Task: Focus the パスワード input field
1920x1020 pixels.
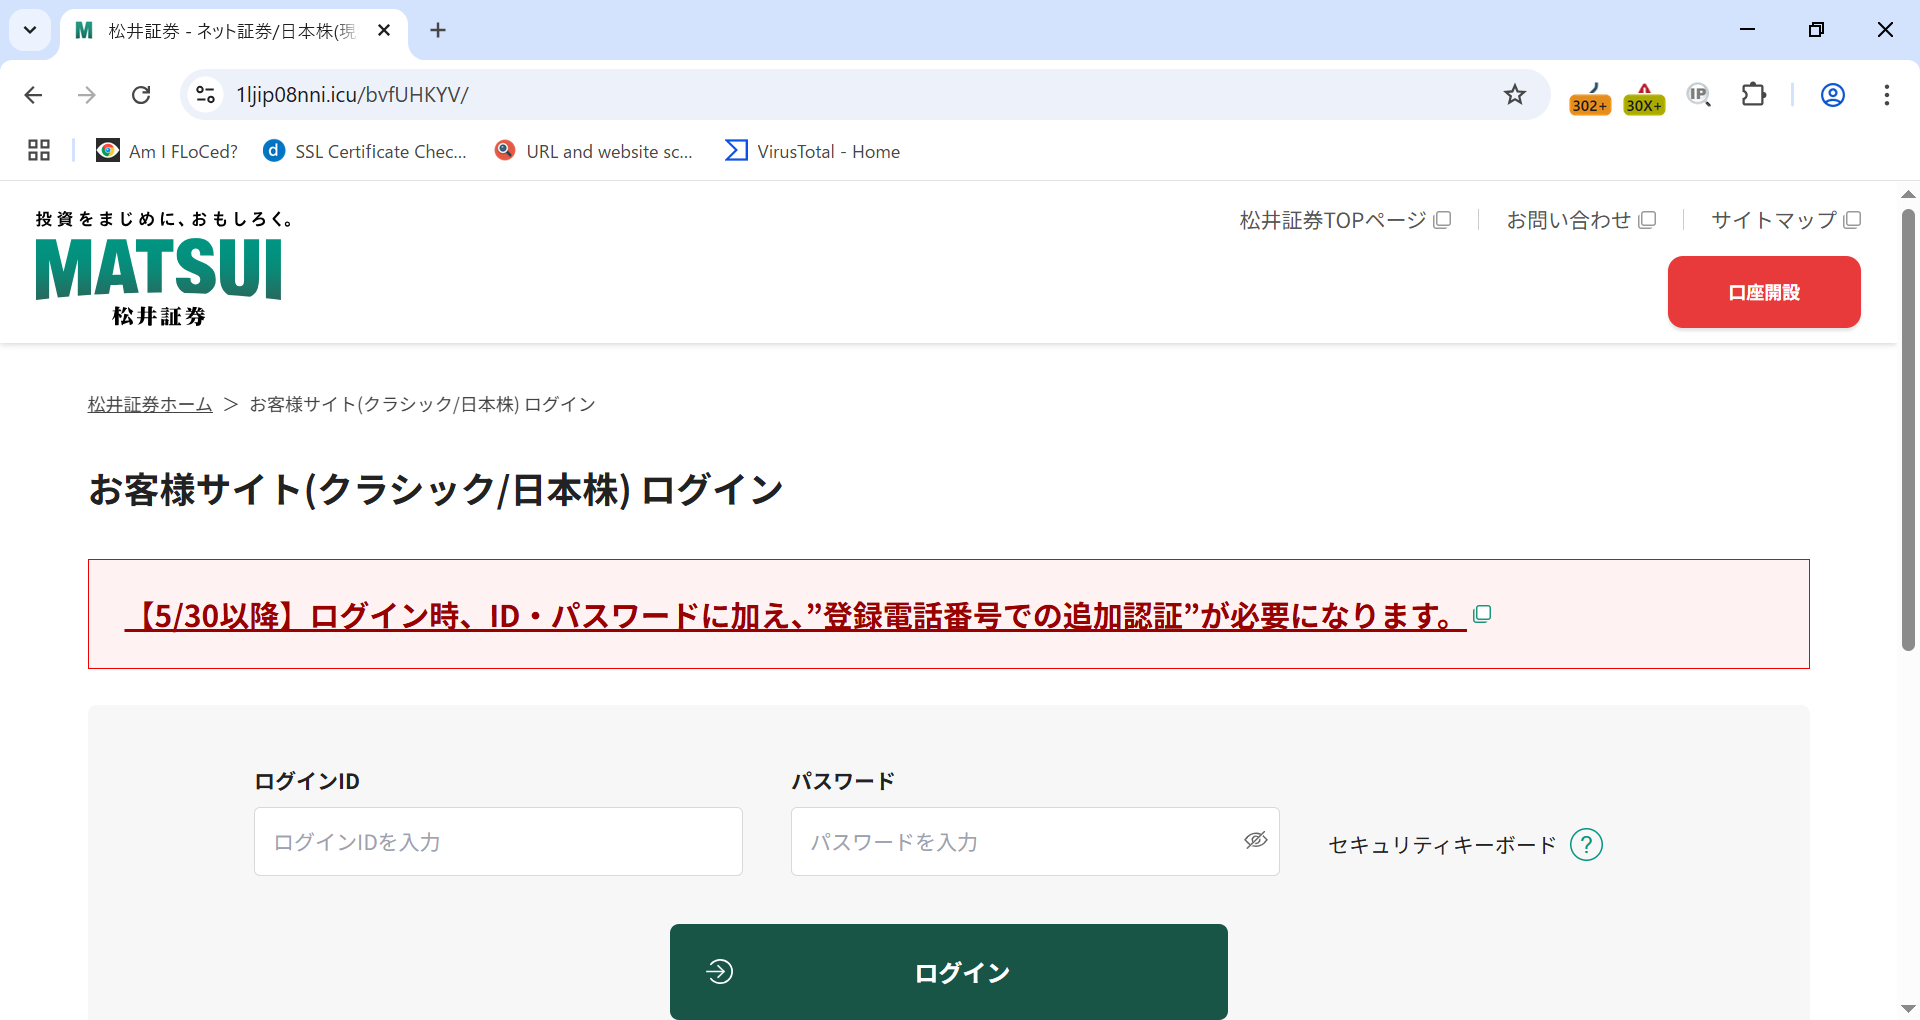Action: tap(1035, 842)
